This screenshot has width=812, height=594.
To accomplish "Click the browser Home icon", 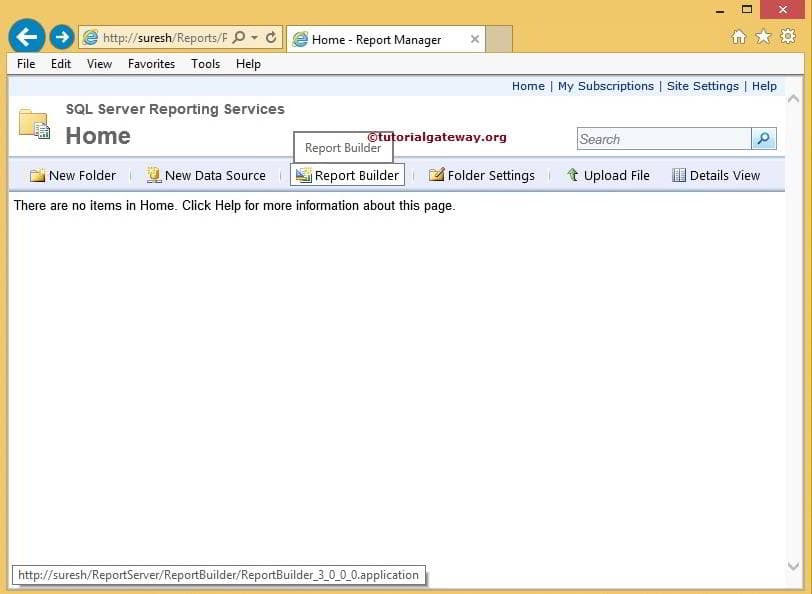I will coord(738,35).
